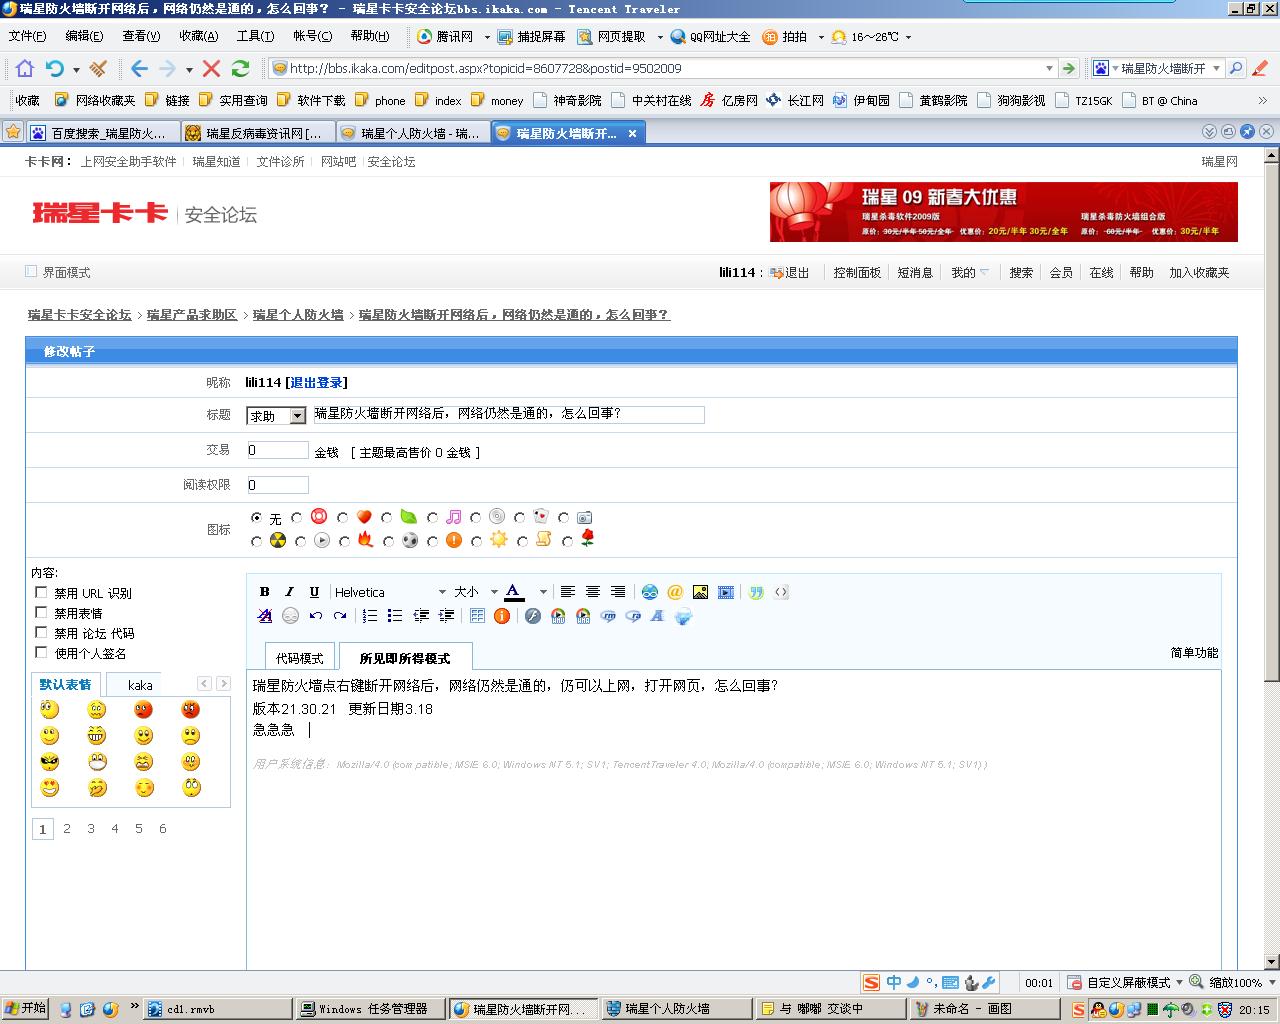Screen dimensions: 1280x1024
Task: Insert a numbered list in the editor
Action: (x=370, y=616)
